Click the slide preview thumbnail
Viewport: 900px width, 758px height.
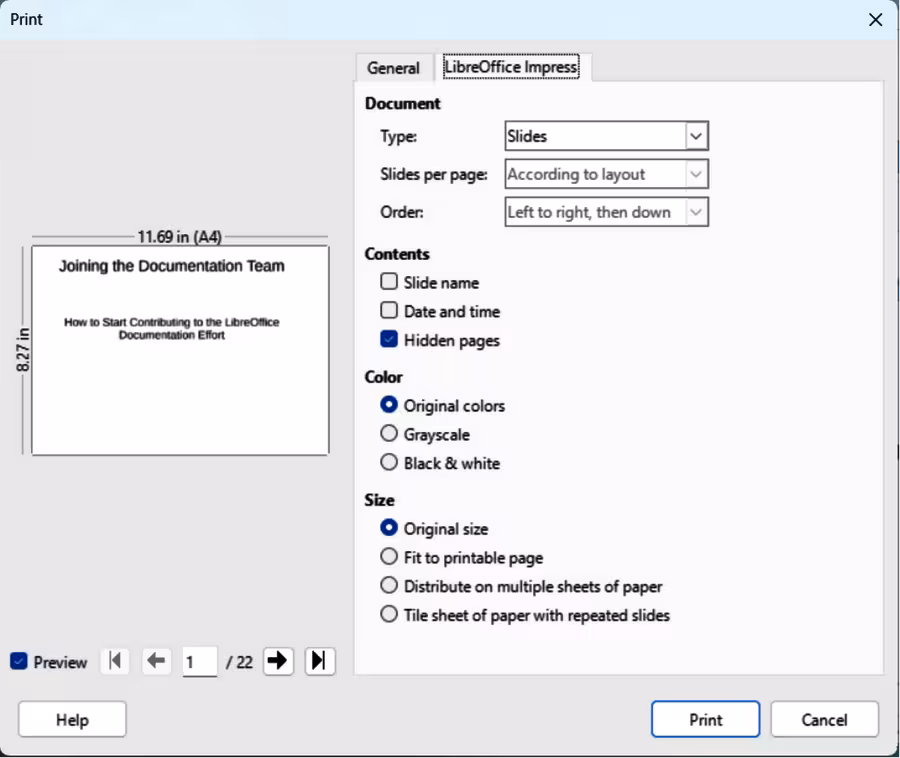click(x=180, y=351)
